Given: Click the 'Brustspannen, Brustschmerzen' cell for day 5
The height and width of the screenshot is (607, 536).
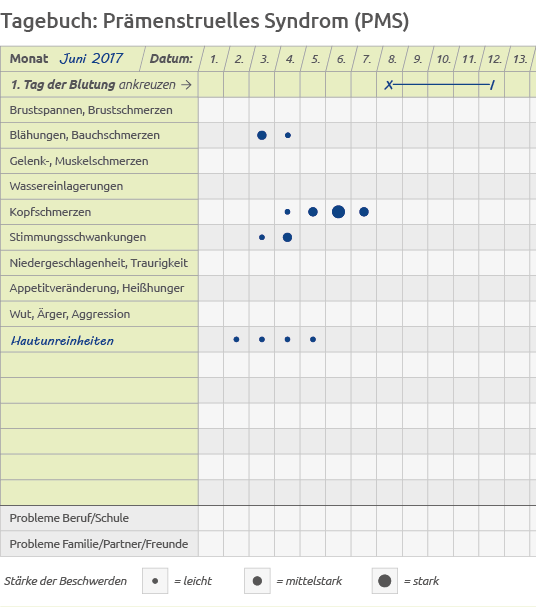Looking at the screenshot, I should (313, 110).
